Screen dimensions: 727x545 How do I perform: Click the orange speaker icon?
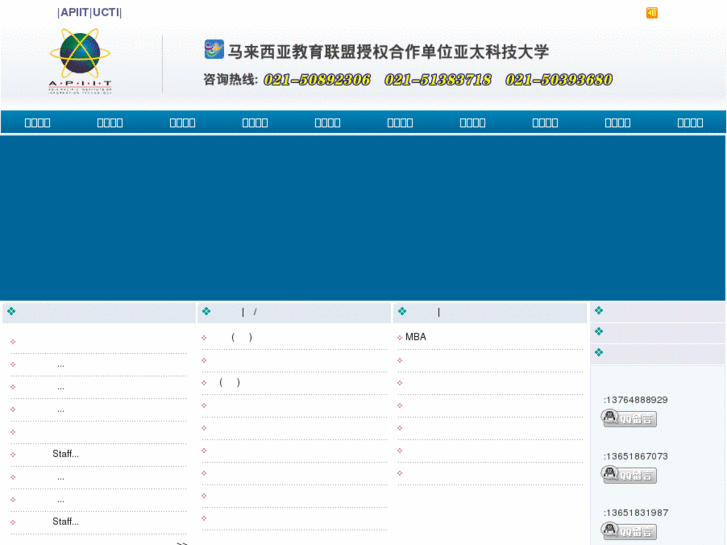coord(652,13)
